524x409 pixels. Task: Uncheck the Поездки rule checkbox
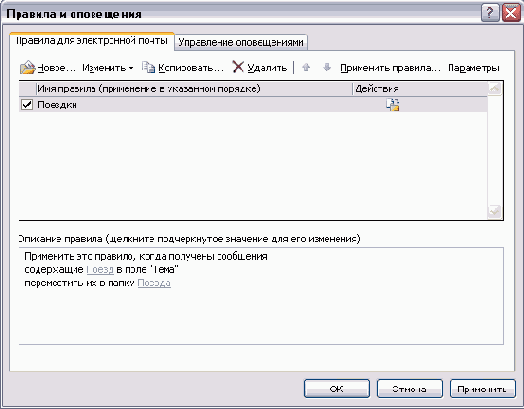click(x=27, y=105)
